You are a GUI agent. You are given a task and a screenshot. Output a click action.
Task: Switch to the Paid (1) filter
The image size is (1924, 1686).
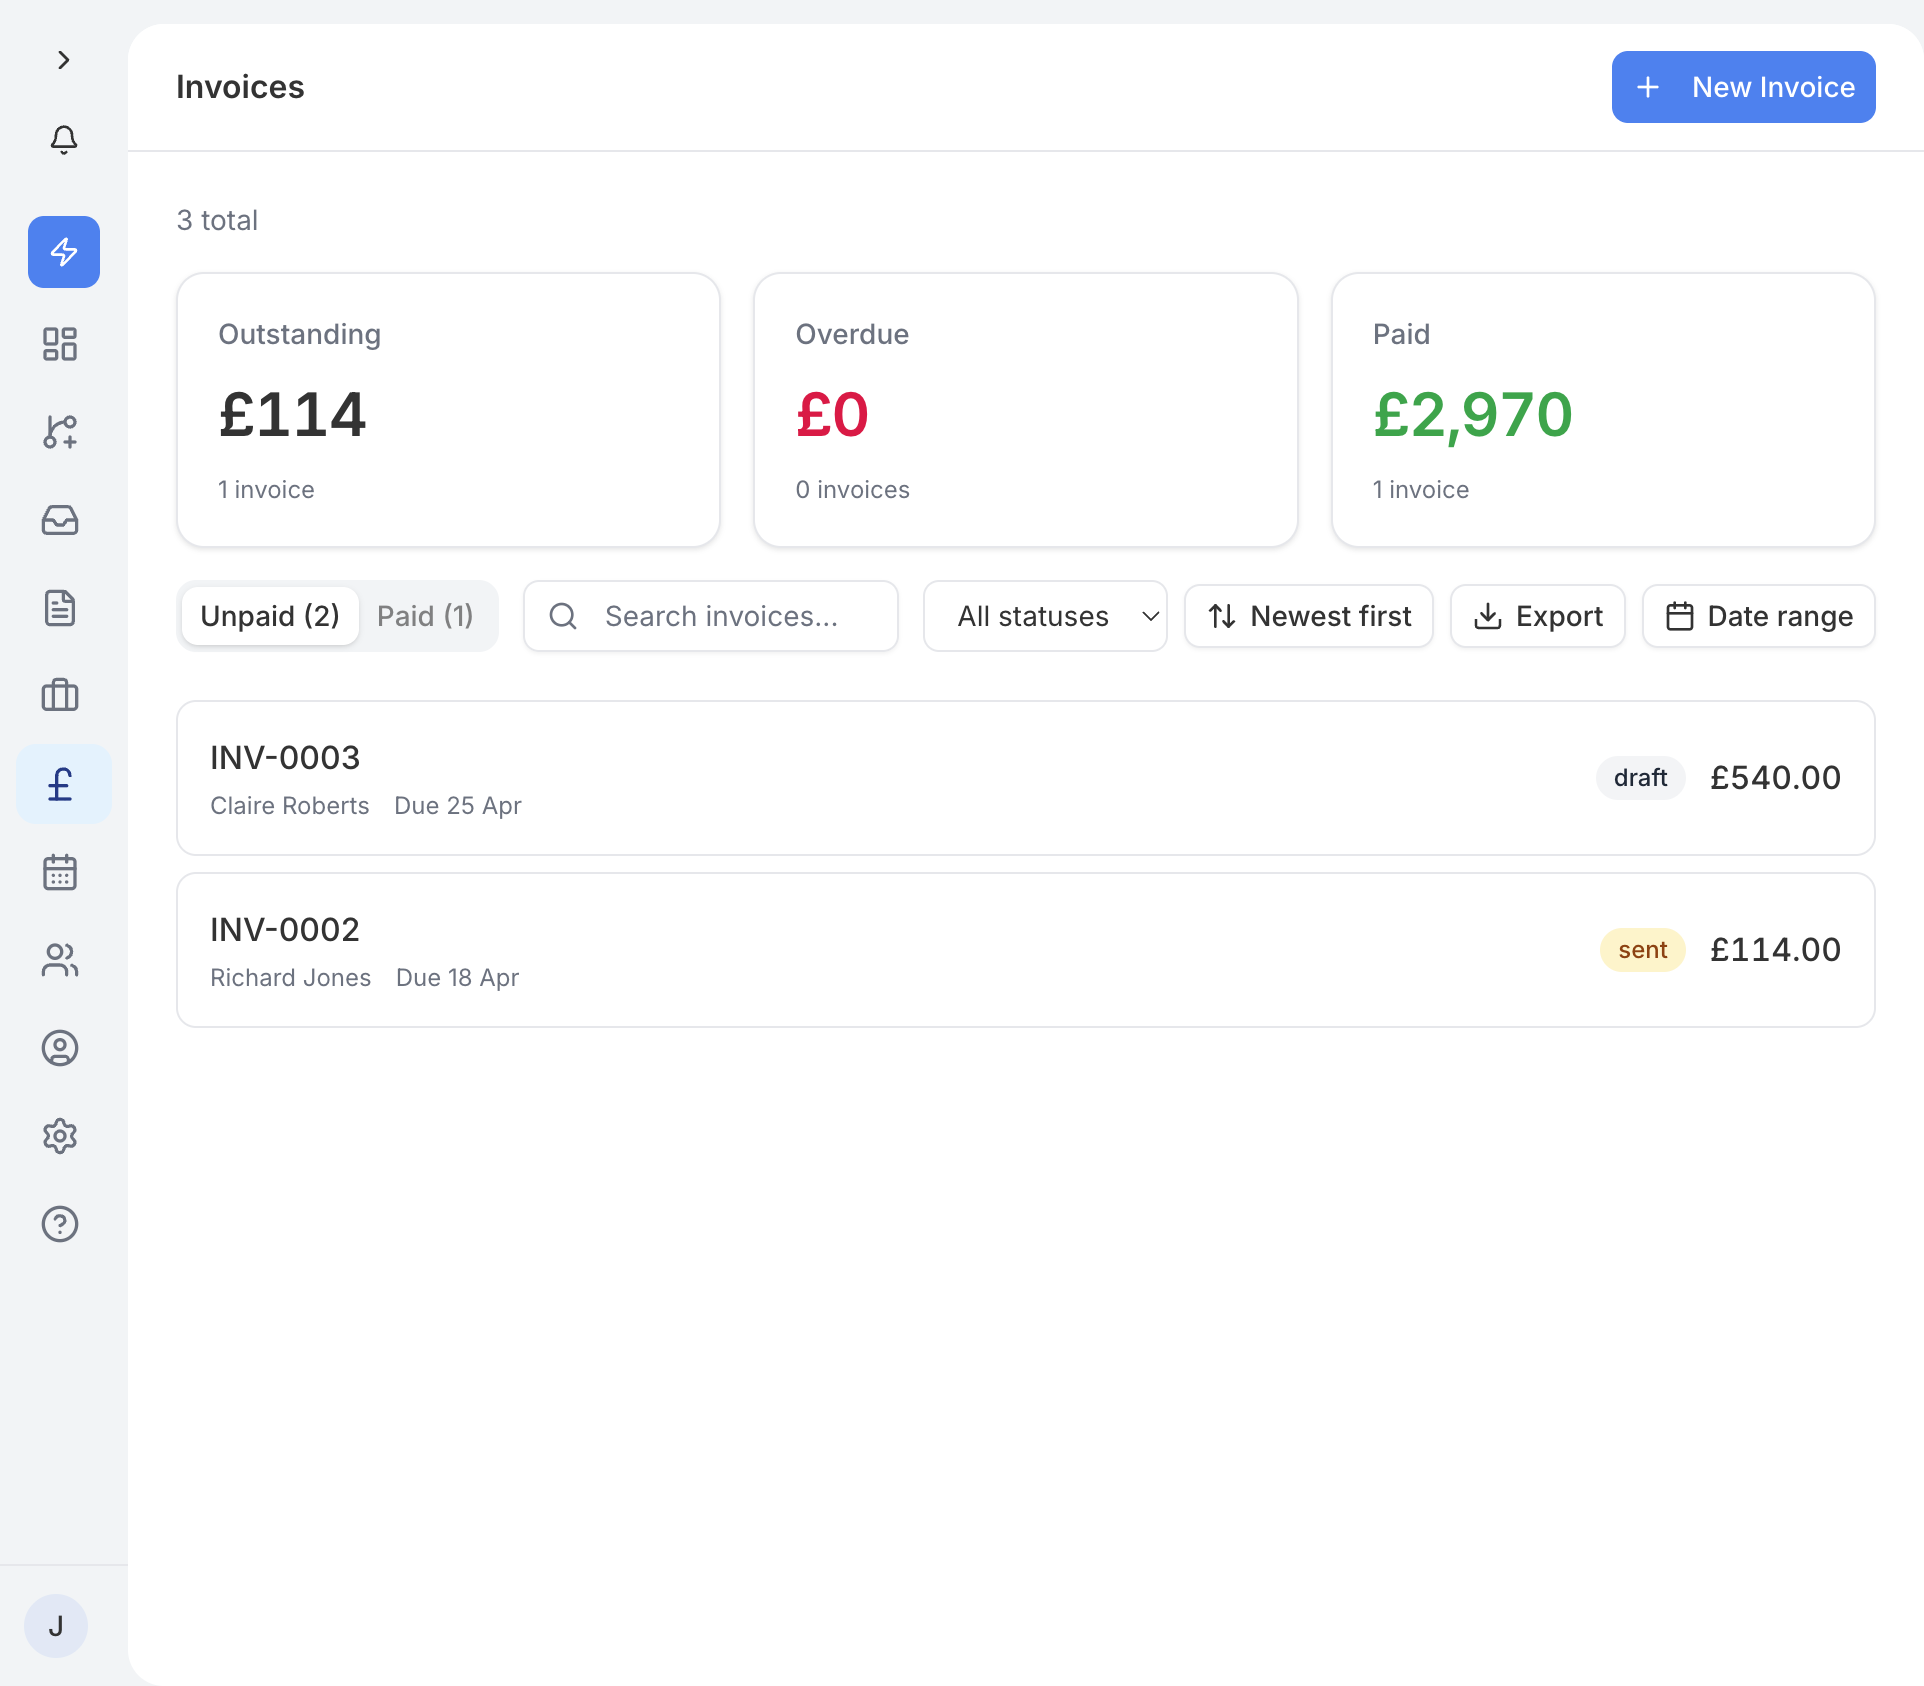[x=426, y=615]
